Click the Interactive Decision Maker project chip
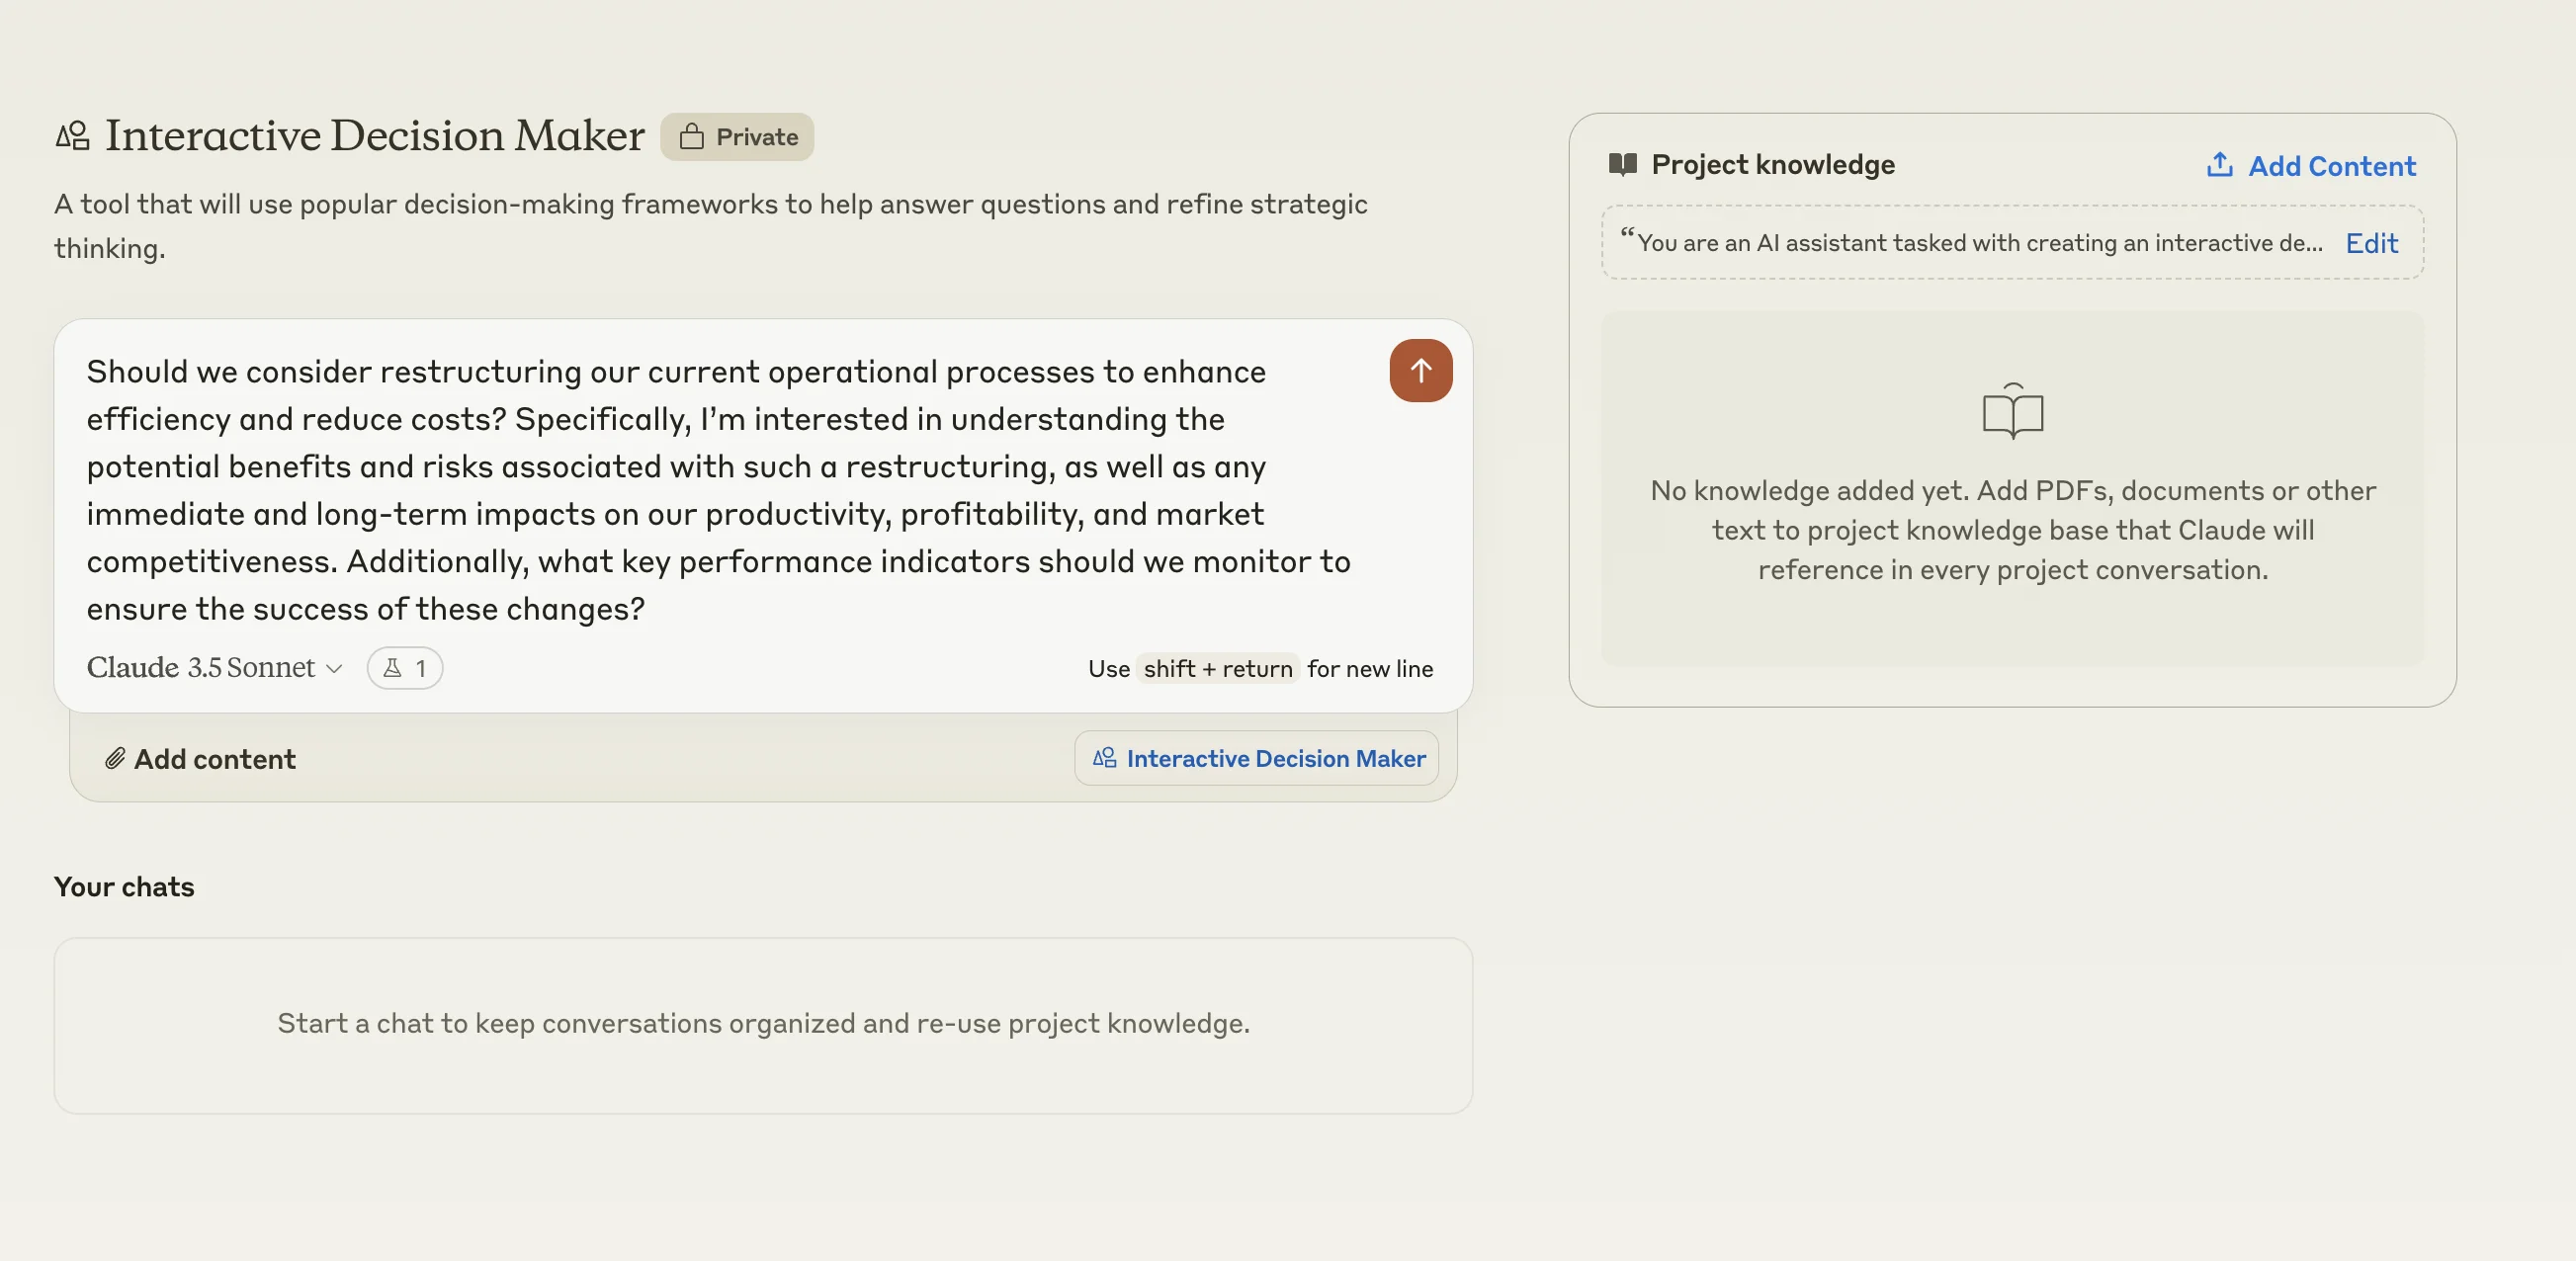The image size is (2576, 1261). pyautogui.click(x=1256, y=759)
